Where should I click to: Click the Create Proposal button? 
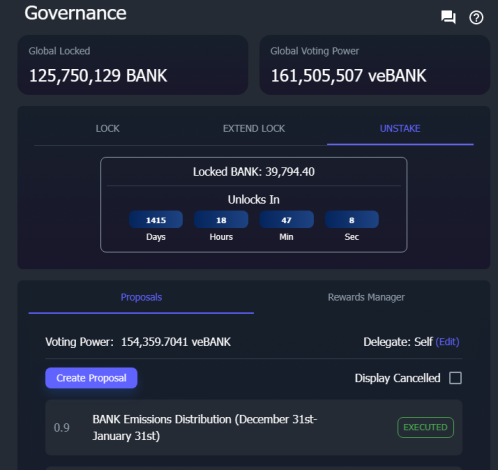pos(91,378)
